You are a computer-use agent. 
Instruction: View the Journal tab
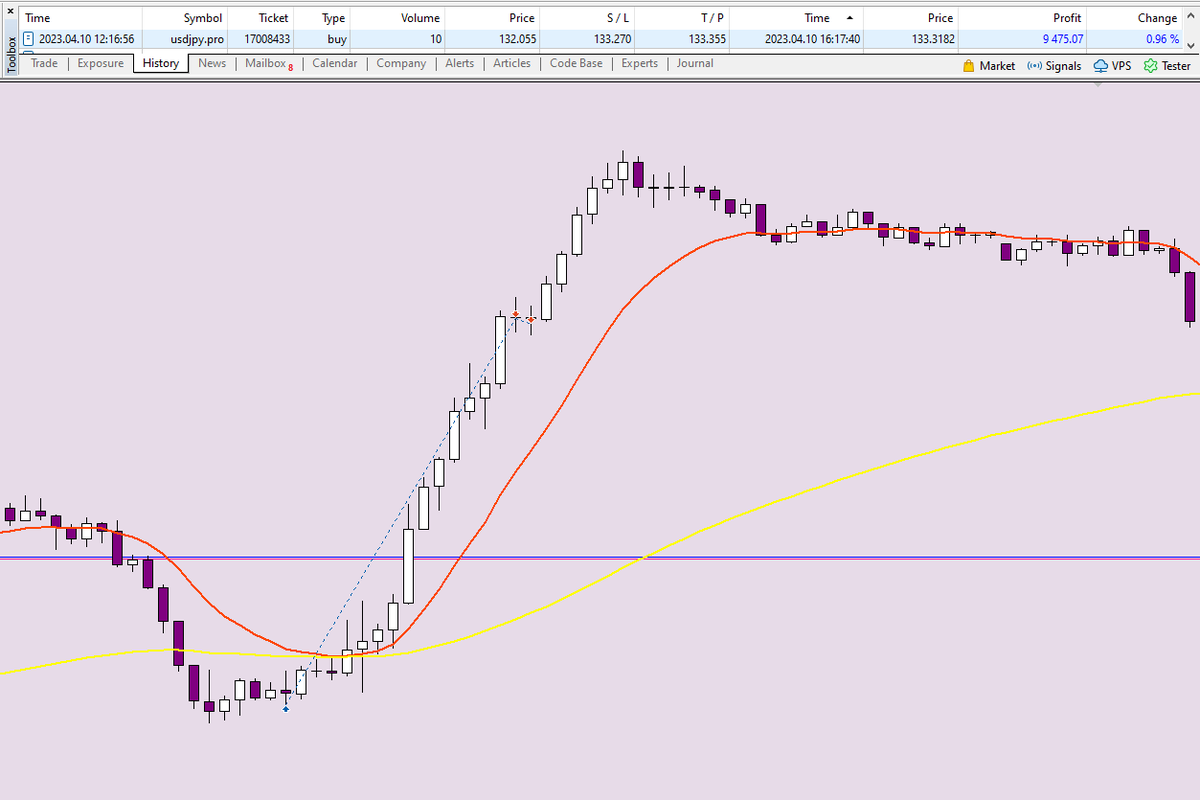point(695,63)
